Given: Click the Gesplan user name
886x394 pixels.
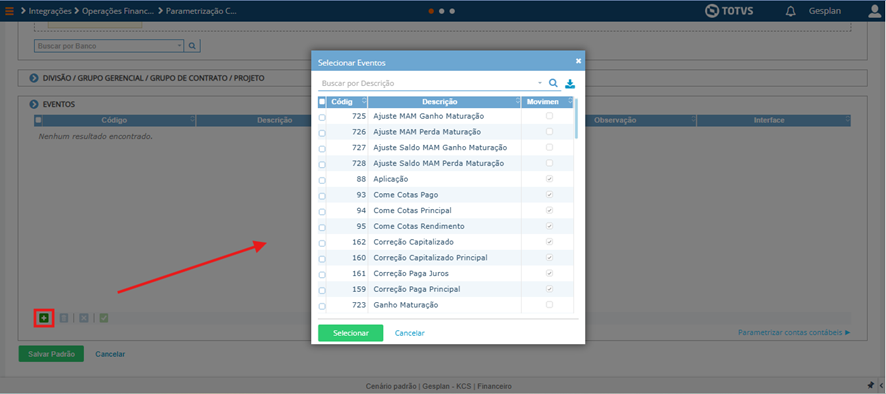Looking at the screenshot, I should pyautogui.click(x=824, y=11).
